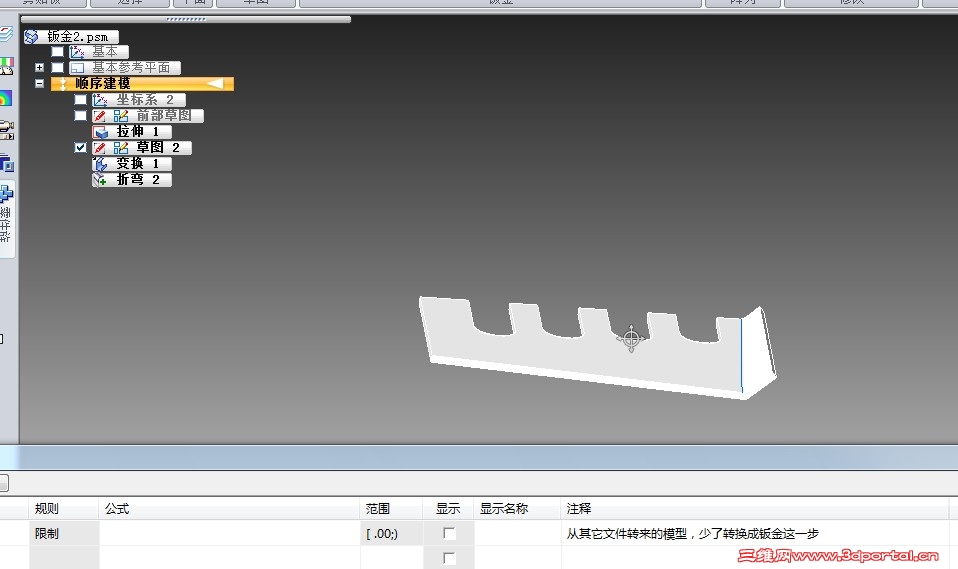958x569 pixels.
Task: Click the 显示 column header
Action: [x=448, y=508]
